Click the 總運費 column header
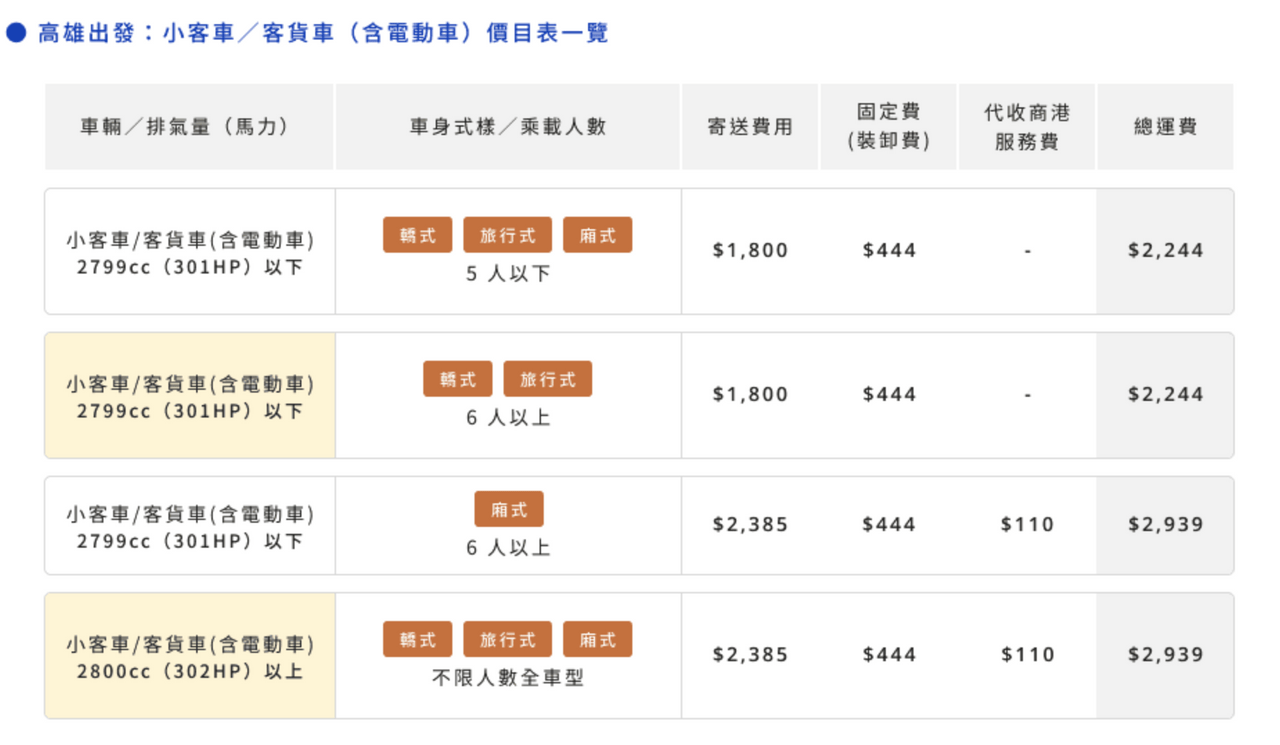 tap(1166, 127)
